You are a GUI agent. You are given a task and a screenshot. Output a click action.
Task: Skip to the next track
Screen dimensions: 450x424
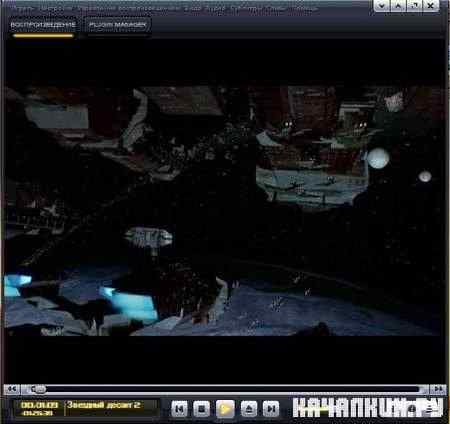coord(271,408)
